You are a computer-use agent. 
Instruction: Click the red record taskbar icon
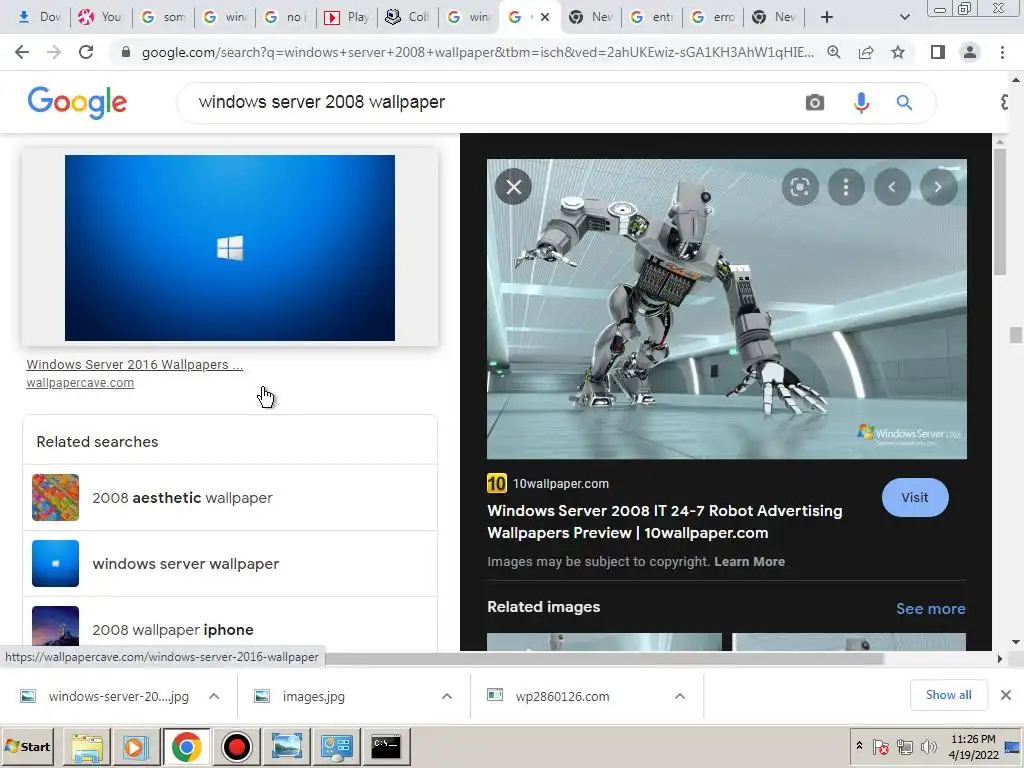point(236,746)
